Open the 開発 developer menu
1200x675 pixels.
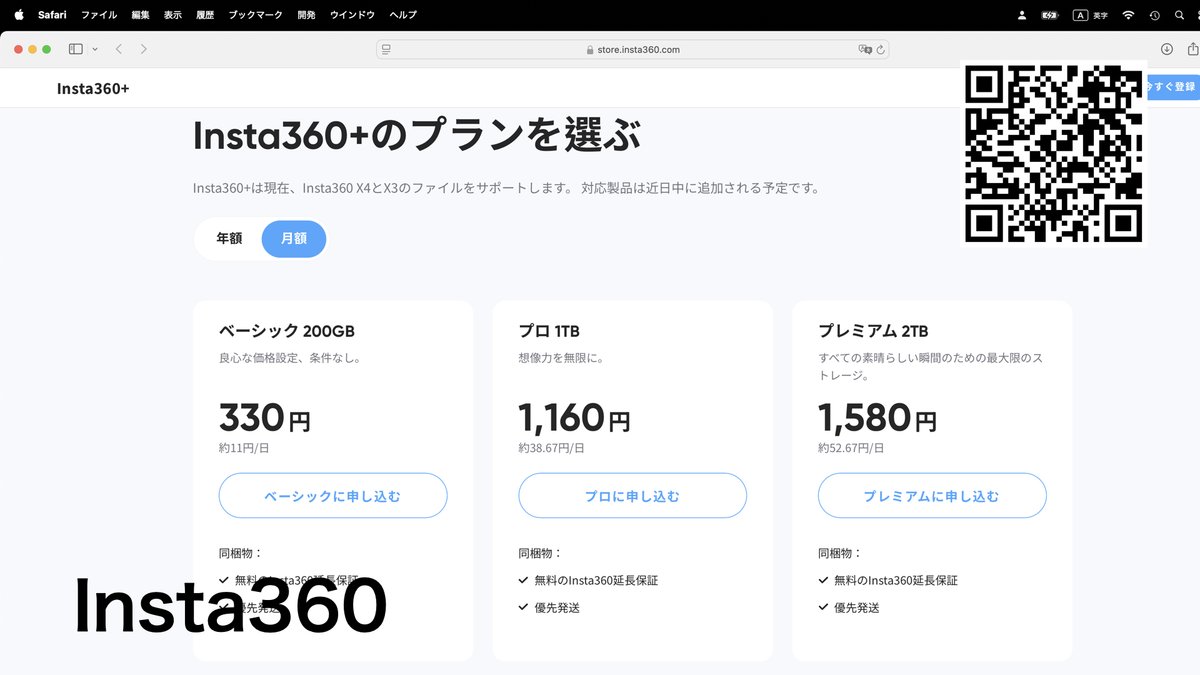tap(306, 14)
